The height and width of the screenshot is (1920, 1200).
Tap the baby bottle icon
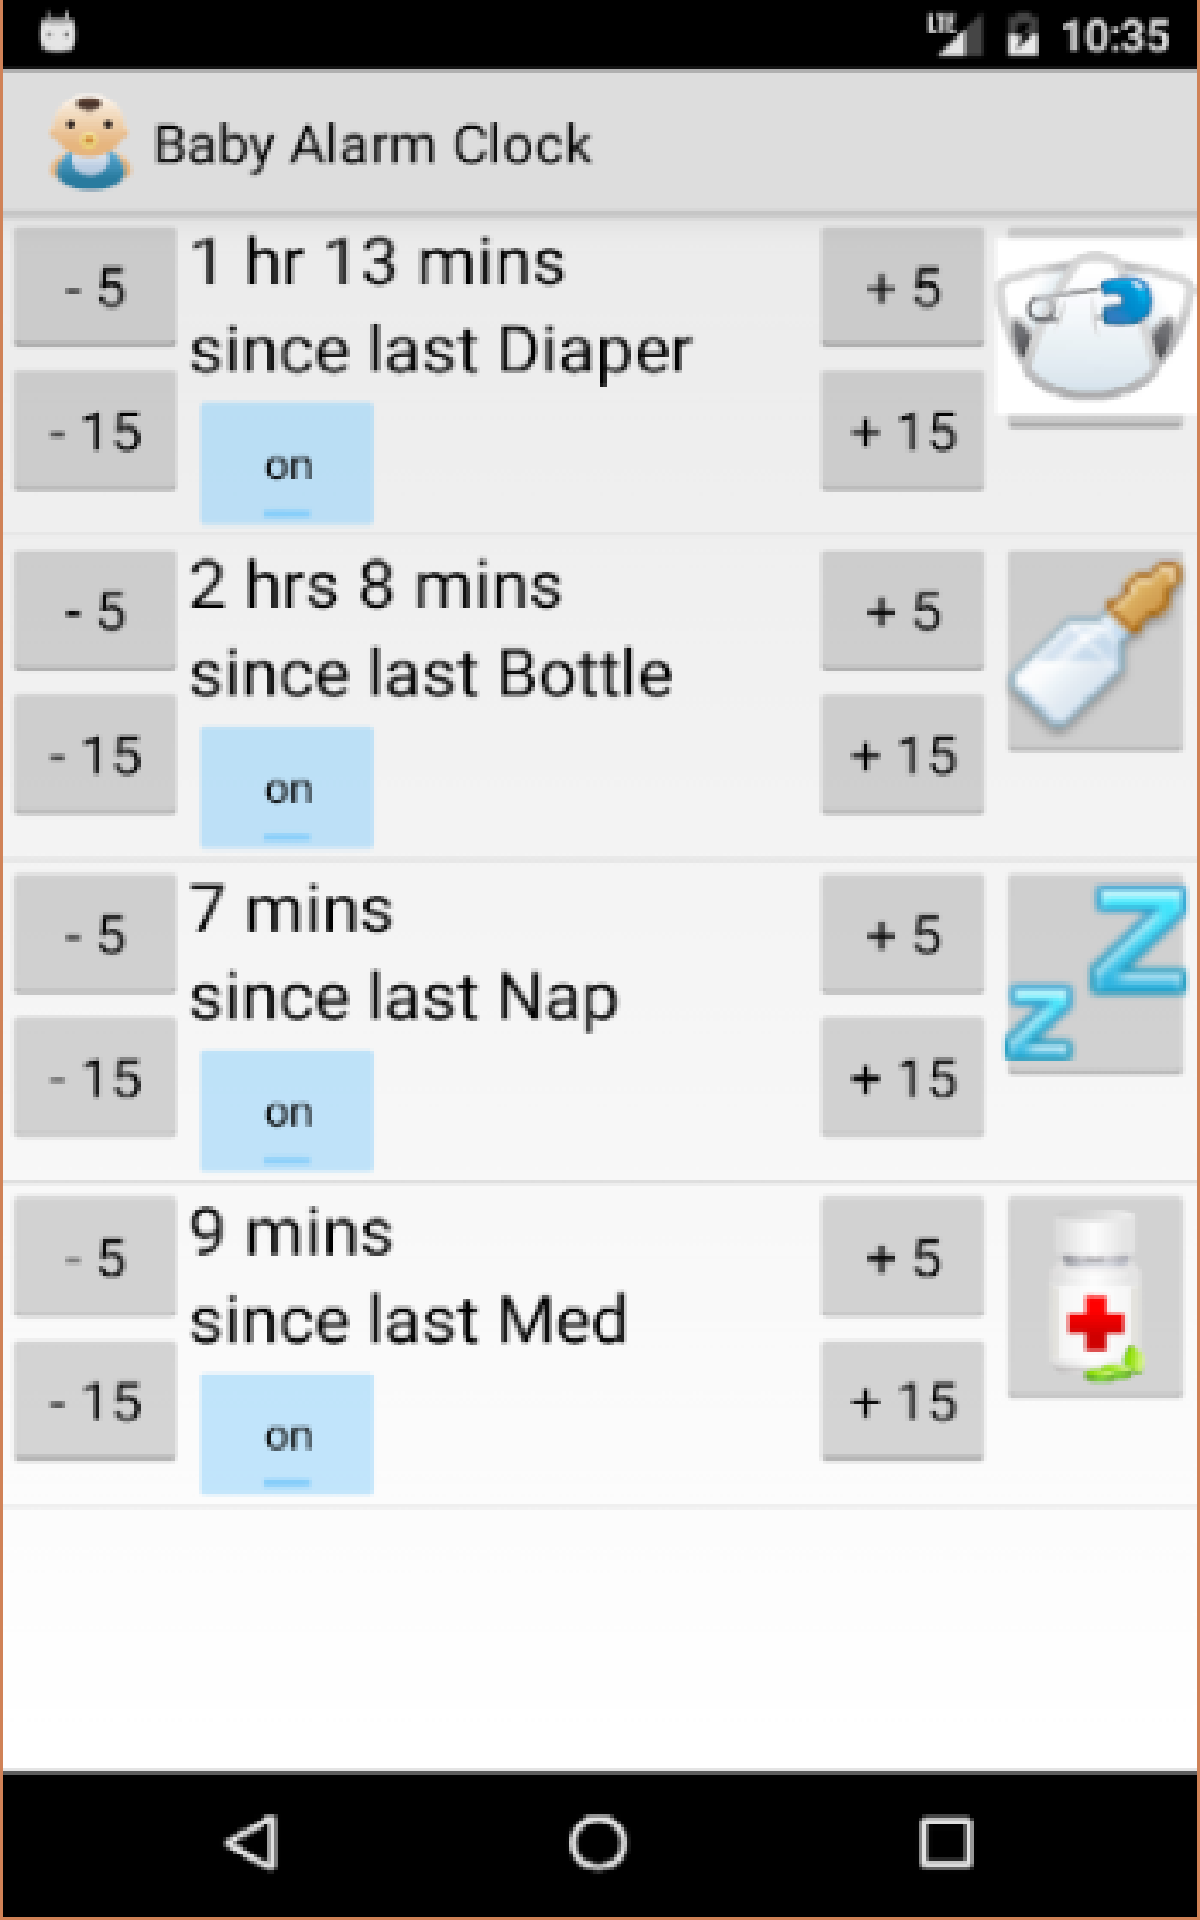tap(1095, 649)
